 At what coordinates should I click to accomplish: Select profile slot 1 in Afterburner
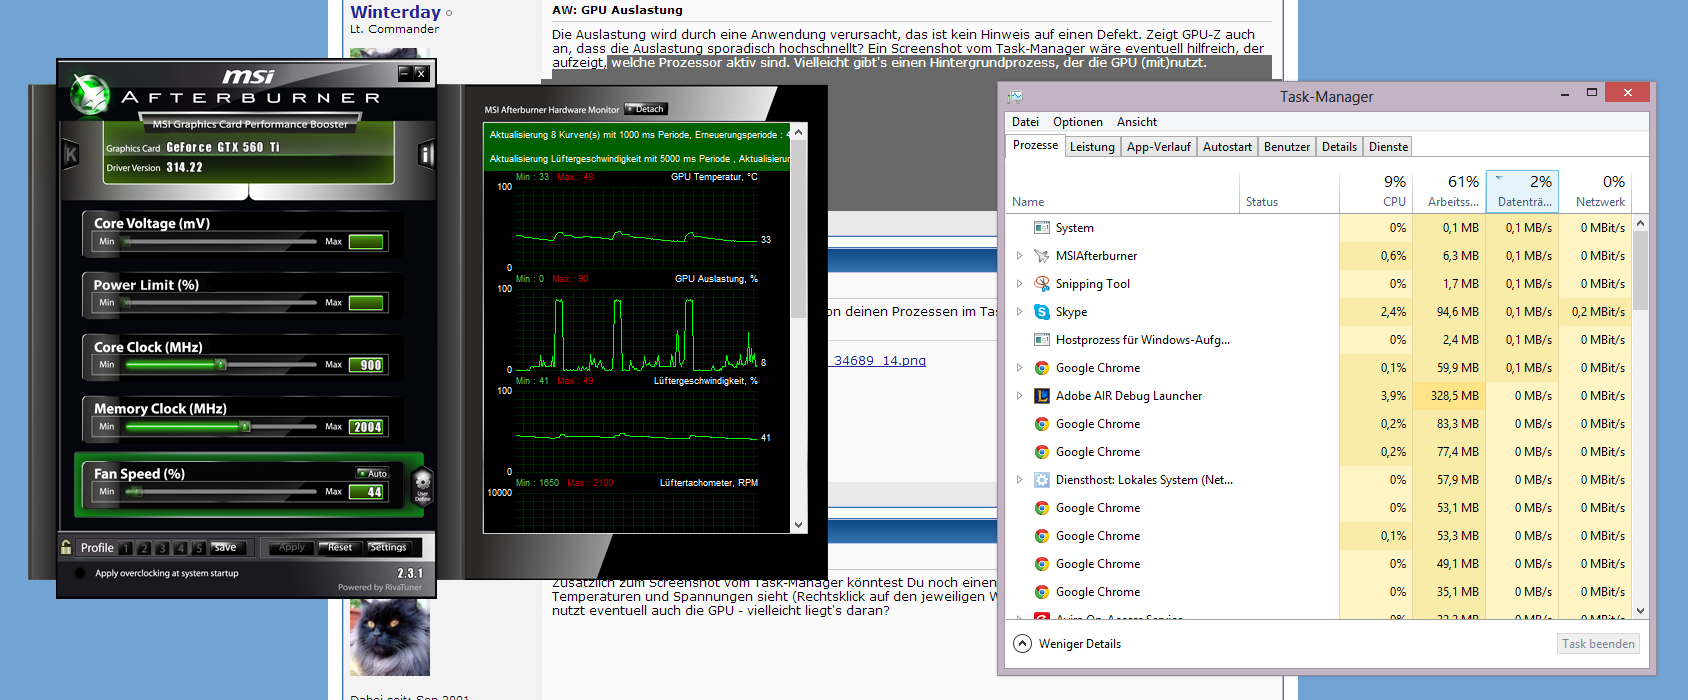[x=126, y=548]
